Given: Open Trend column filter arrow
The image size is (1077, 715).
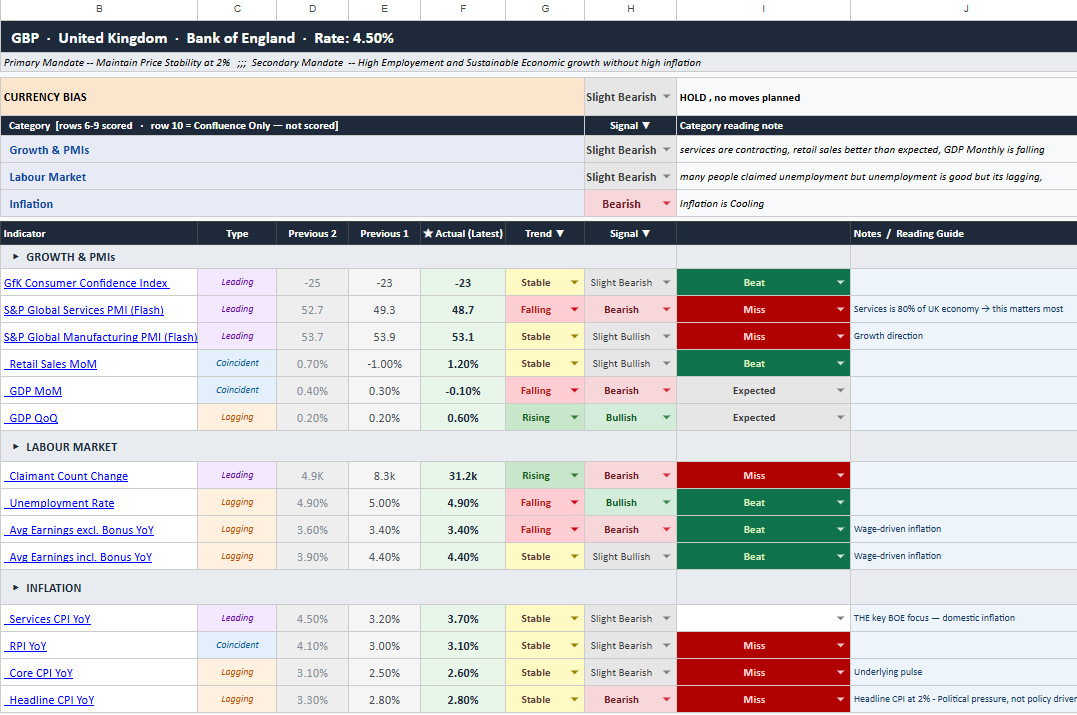Looking at the screenshot, I should tap(560, 234).
